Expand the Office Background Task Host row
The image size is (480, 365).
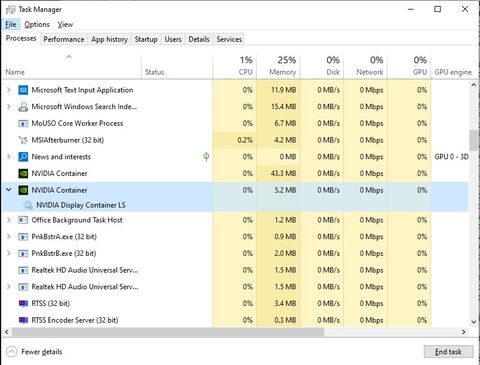tap(9, 220)
